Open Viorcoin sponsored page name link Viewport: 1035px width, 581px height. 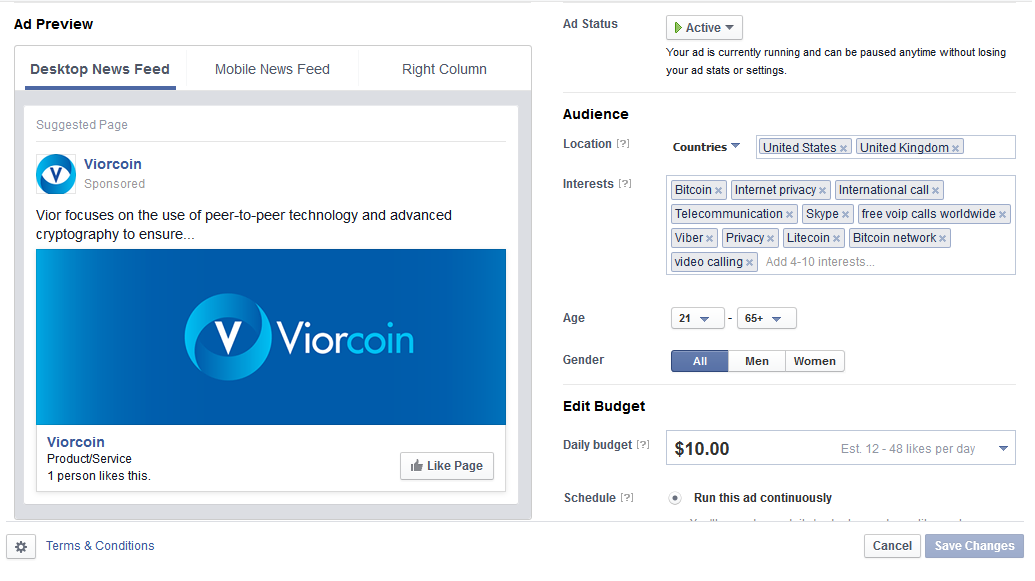point(113,164)
